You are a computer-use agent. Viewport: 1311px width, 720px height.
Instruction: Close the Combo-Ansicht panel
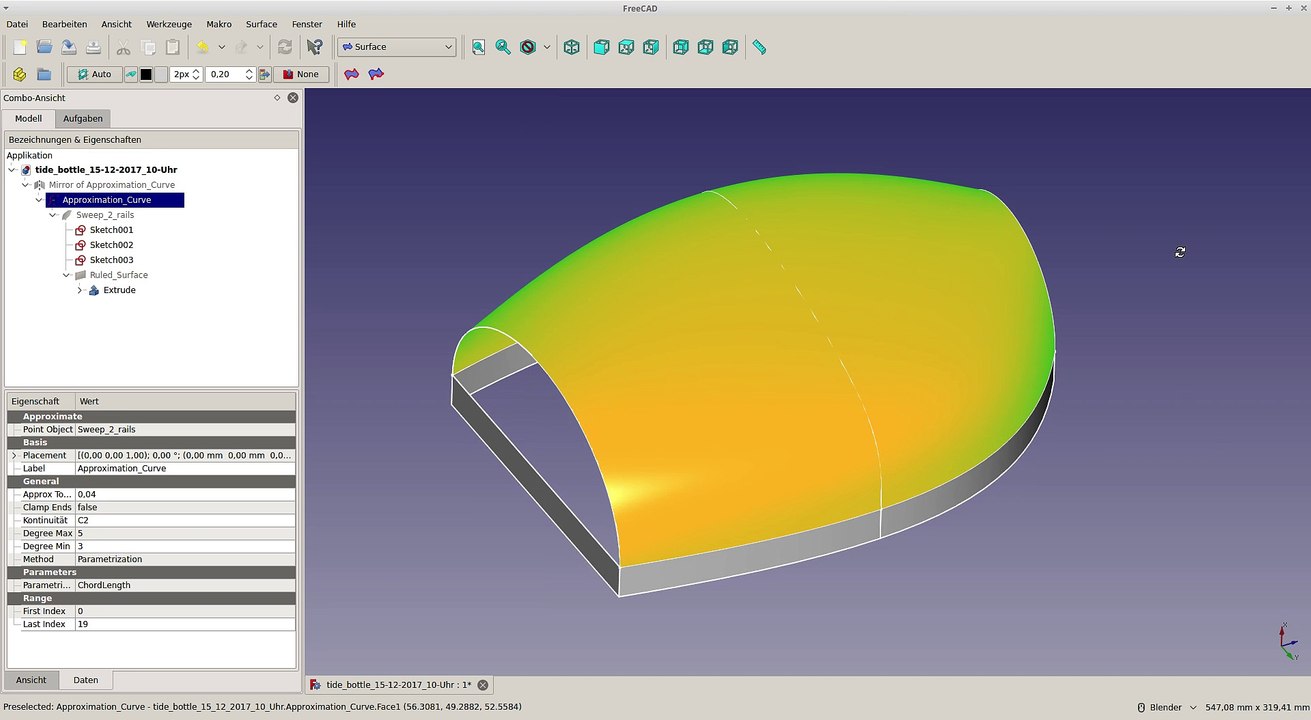point(293,98)
